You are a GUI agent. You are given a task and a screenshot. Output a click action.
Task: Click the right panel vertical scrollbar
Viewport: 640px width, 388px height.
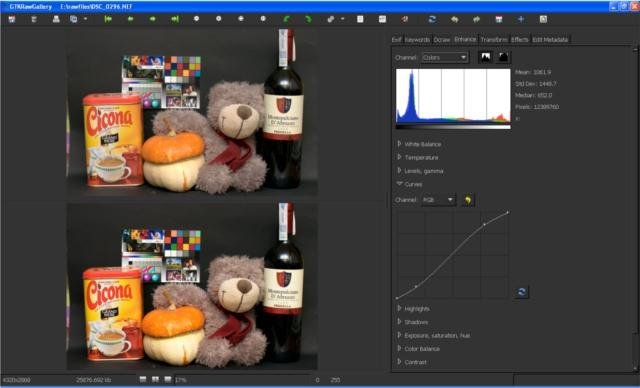[x=635, y=208]
